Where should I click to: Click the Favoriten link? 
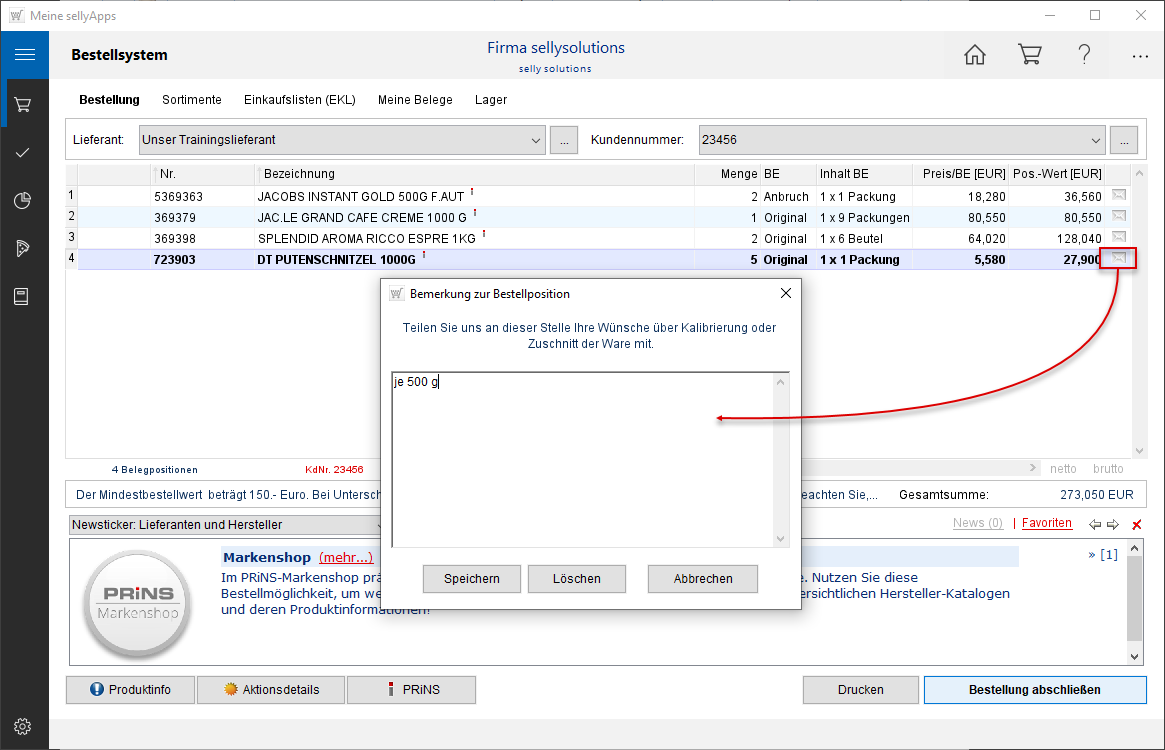coord(1046,523)
